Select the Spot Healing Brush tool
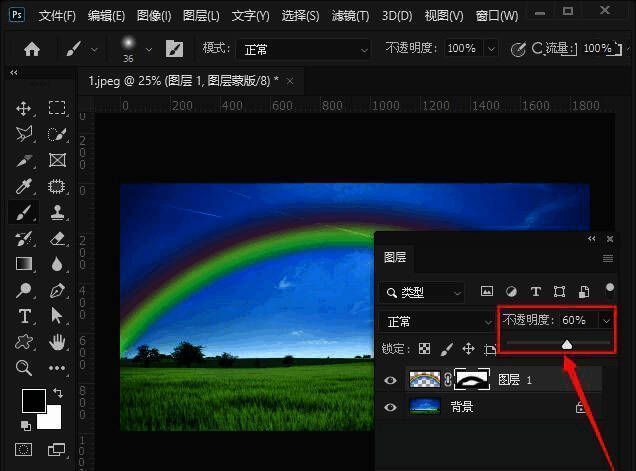Screen dimensions: 636x471 (x=57, y=187)
